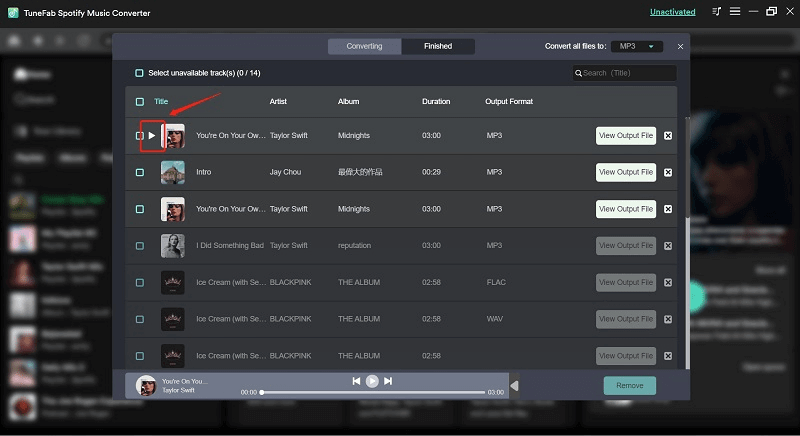This screenshot has width=800, height=436.
Task: Remove the I Did Something Bad row
Action: click(668, 246)
